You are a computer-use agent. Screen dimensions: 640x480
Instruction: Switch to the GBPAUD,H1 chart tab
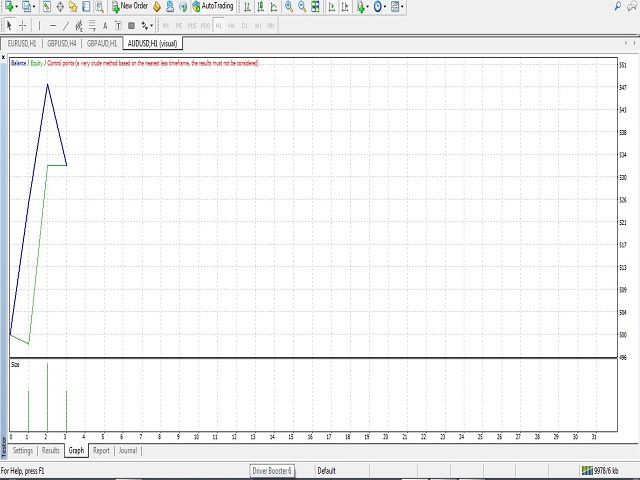(101, 43)
